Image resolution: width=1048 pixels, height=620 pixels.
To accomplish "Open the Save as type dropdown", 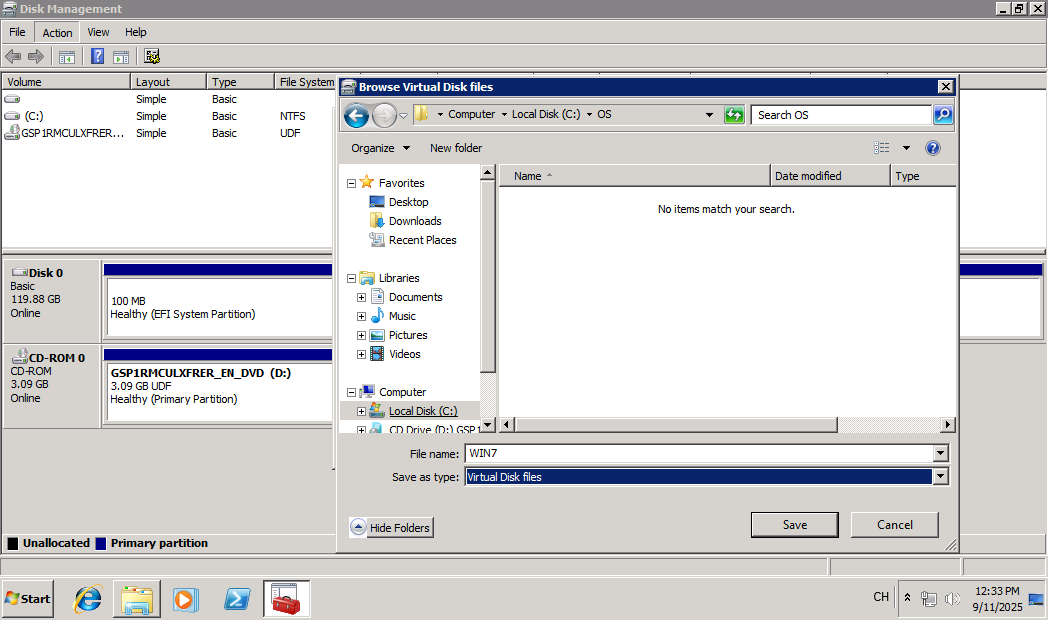I will pos(940,477).
